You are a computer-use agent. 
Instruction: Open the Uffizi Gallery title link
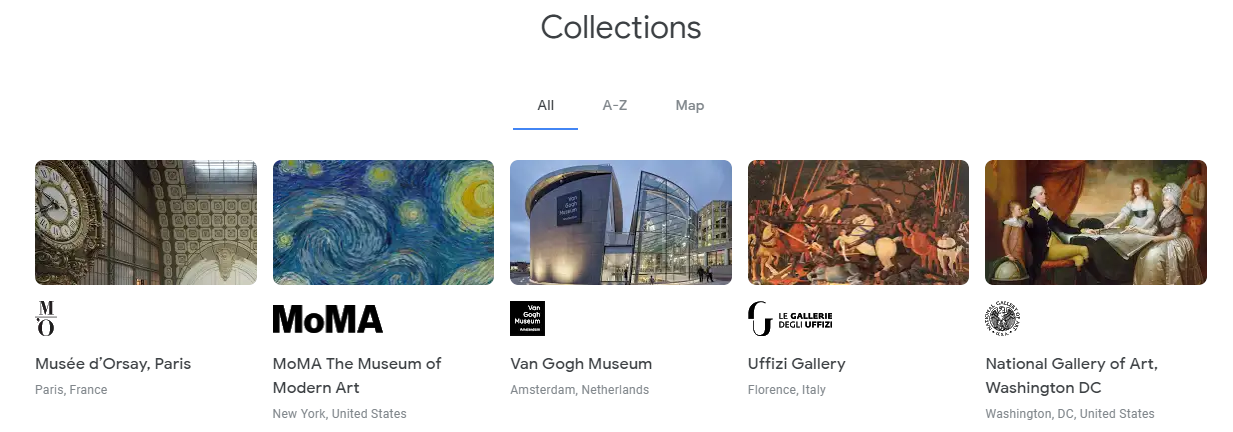pyautogui.click(x=797, y=363)
